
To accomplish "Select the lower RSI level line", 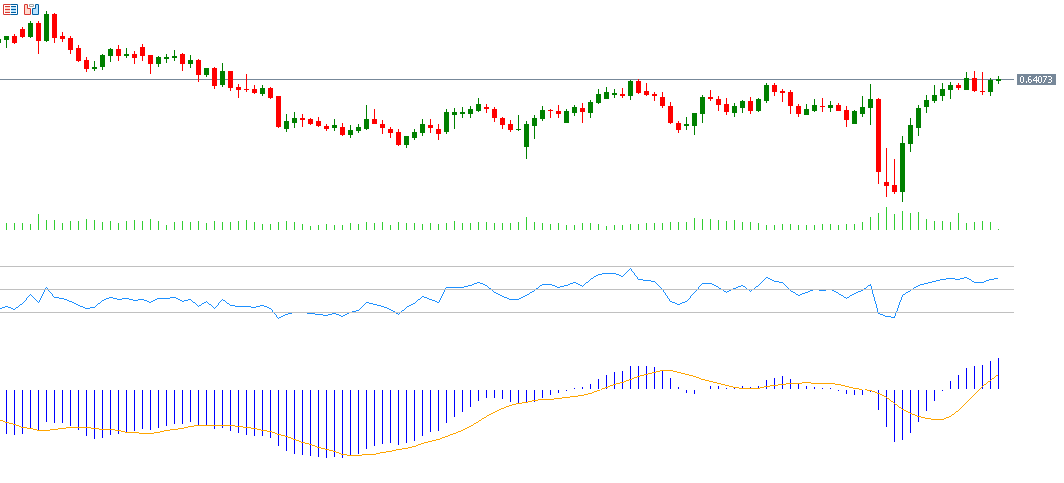I will (500, 313).
